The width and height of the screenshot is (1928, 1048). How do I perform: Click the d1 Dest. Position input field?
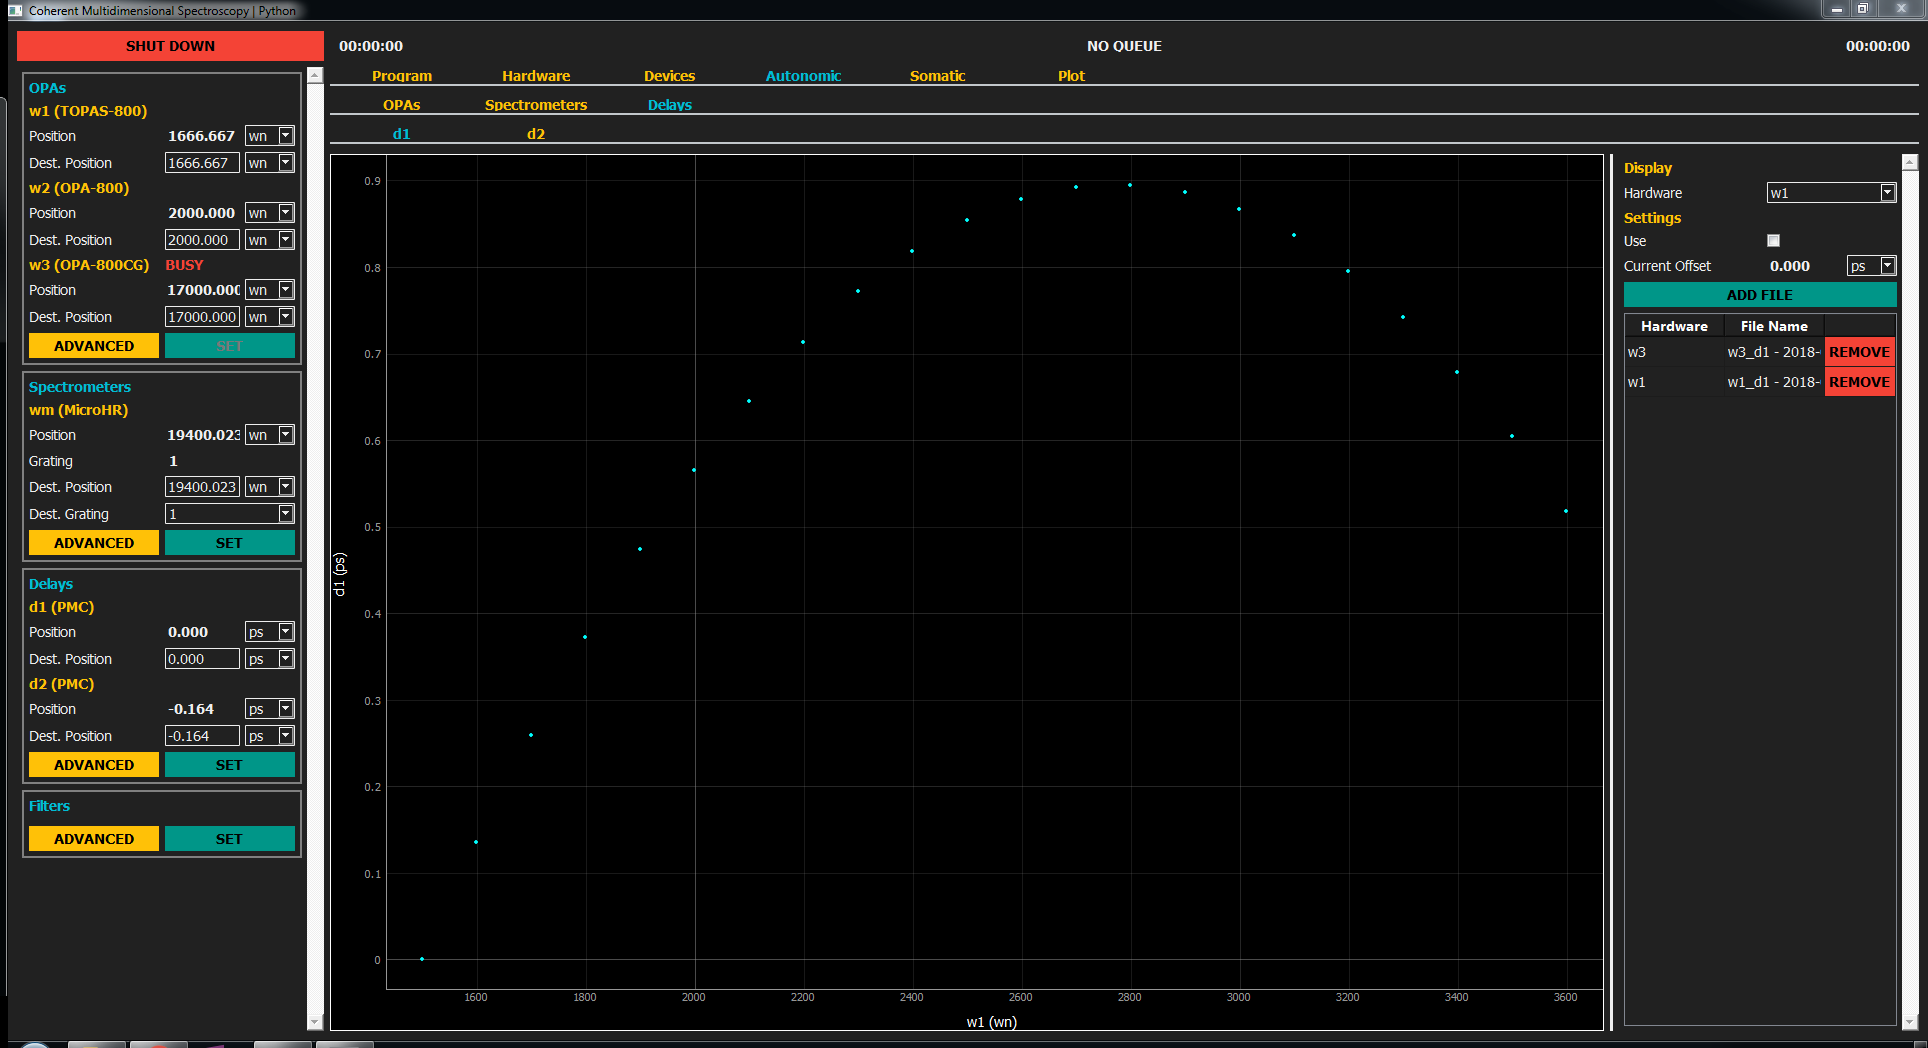(x=201, y=659)
